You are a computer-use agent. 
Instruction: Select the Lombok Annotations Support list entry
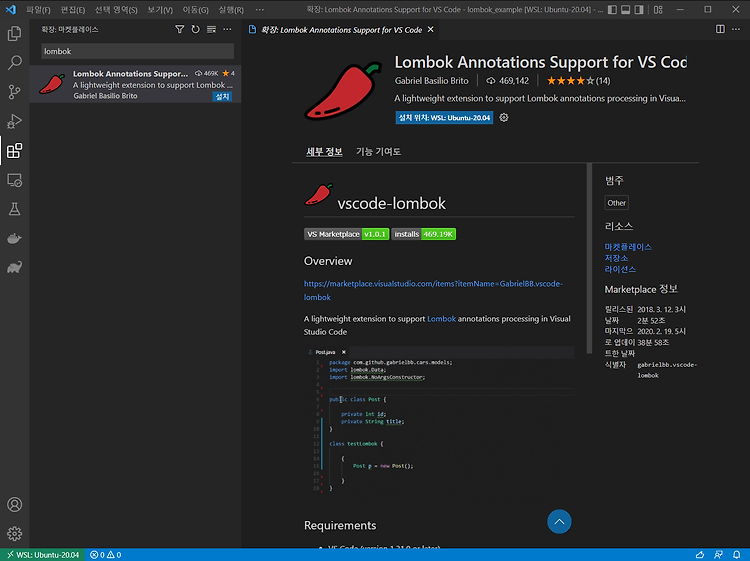click(x=135, y=85)
